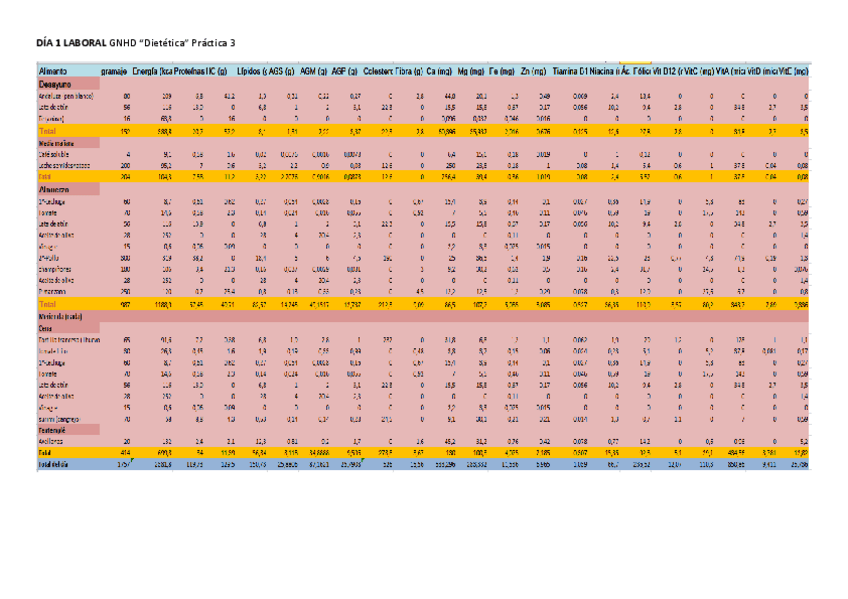Viewport: 848px width, 599px height.
Task: Select the 'surimi (cangrejo)' food row label
Action: [59, 419]
